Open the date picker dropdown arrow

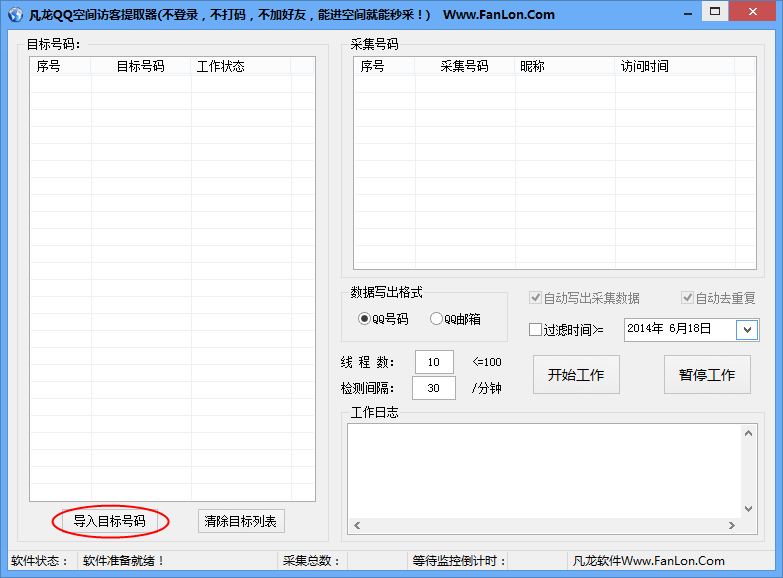pos(746,329)
